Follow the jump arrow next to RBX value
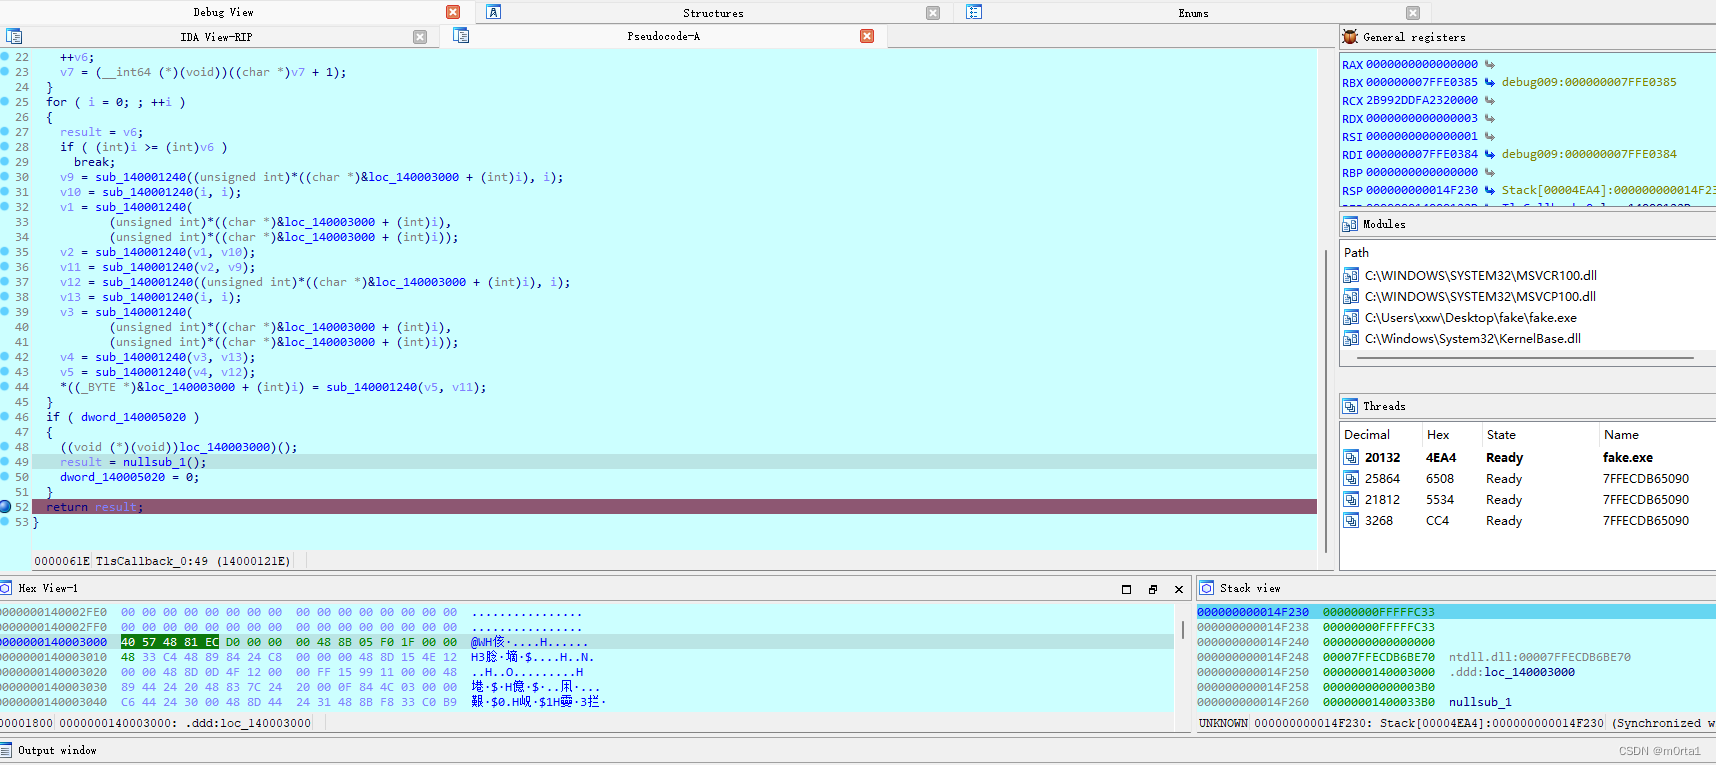Screen dimensions: 1716x765 pos(1489,82)
